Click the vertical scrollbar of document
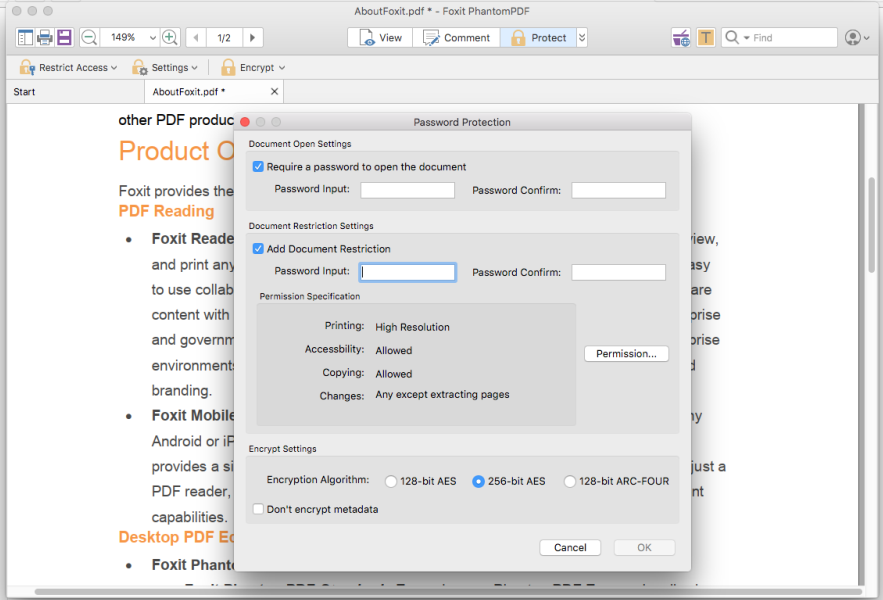This screenshot has height=600, width=883. [871, 225]
